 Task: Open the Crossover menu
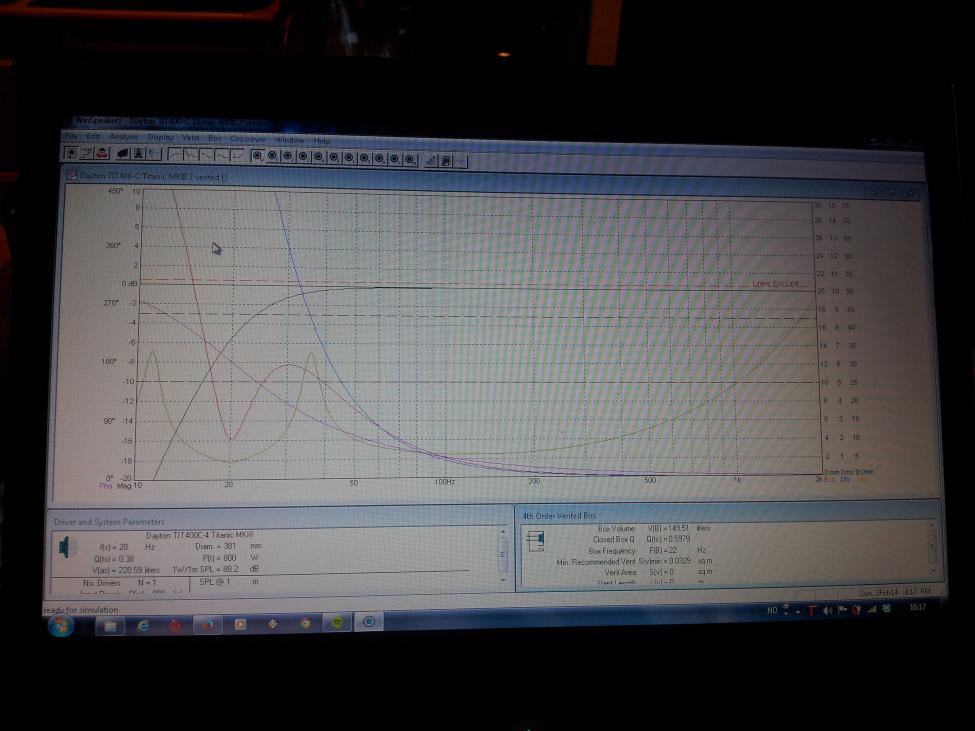[248, 139]
